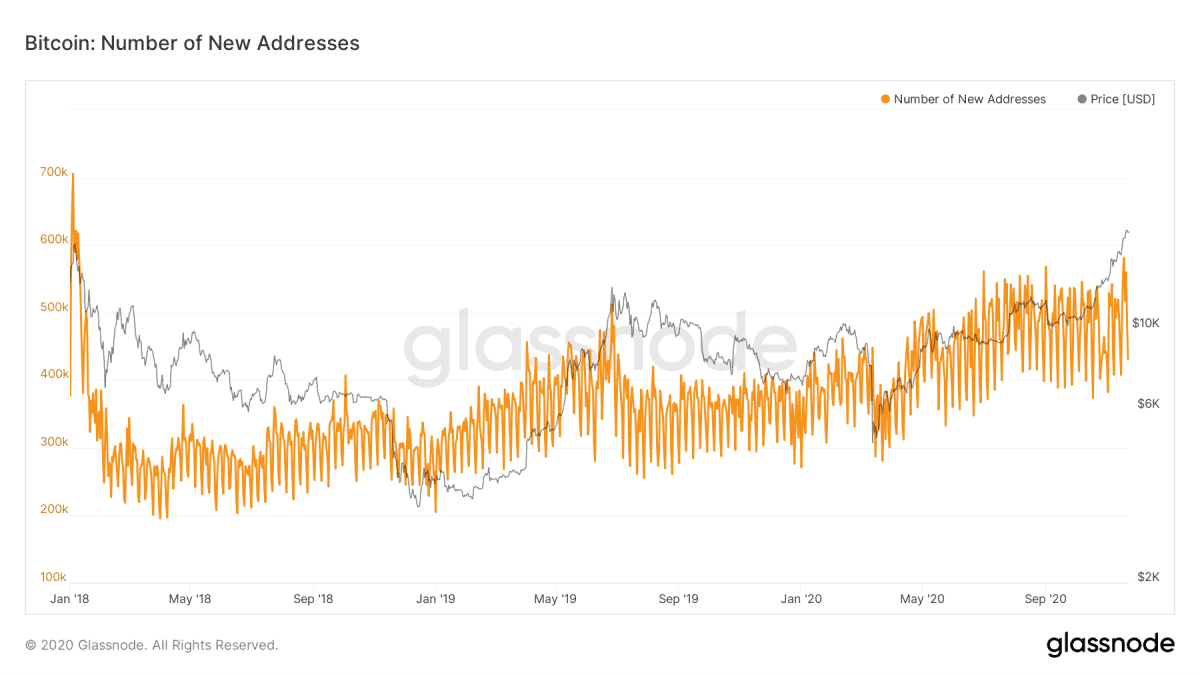The height and width of the screenshot is (675, 1200).
Task: Click the 'Sep '20' x-axis label
Action: [1044, 599]
